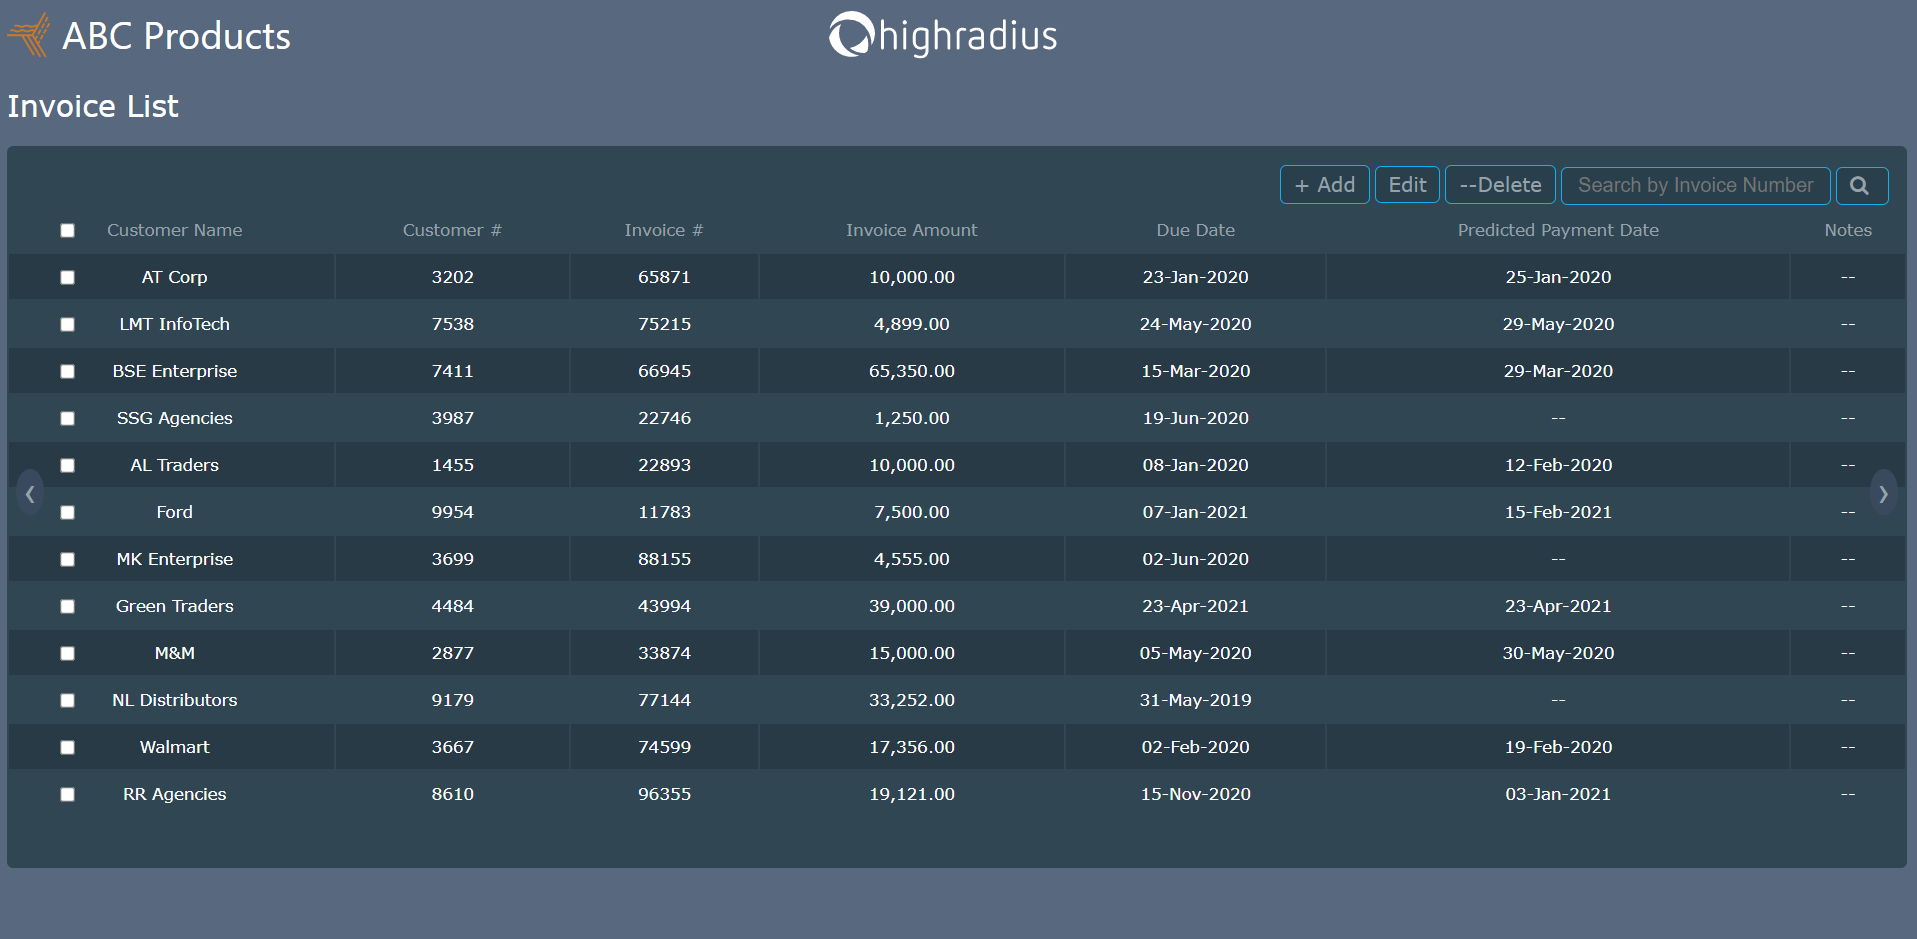This screenshot has width=1917, height=939.
Task: Click due date 24-May-2020
Action: pos(1195,324)
